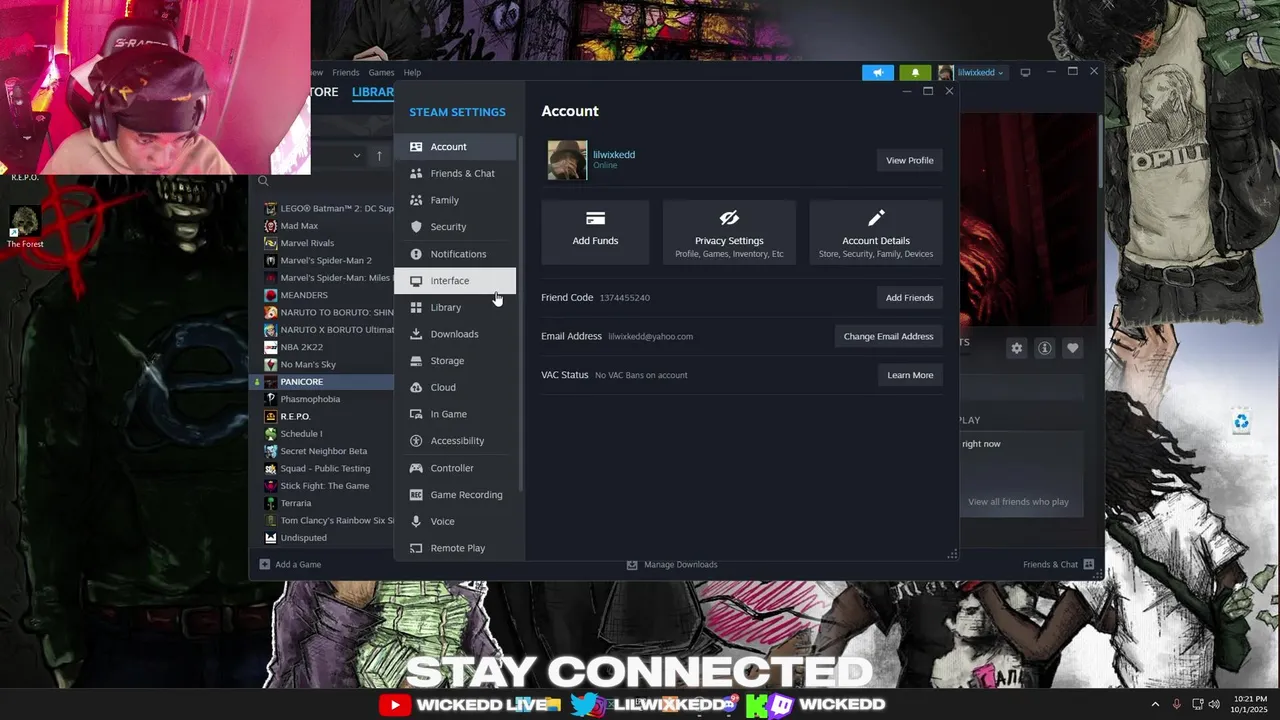Open Downloads settings
This screenshot has height=720, width=1280.
tap(455, 334)
